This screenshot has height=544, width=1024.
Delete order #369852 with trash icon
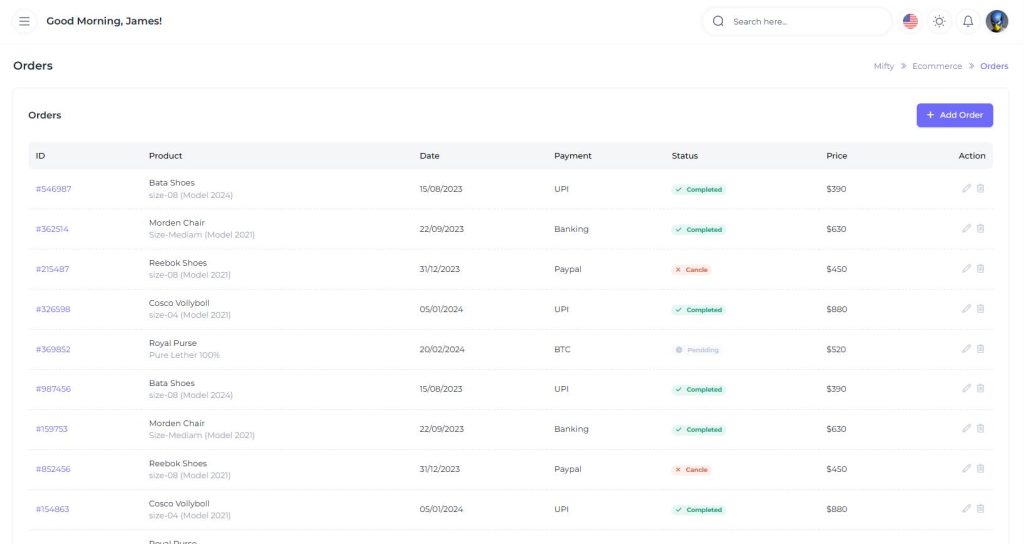[980, 349]
